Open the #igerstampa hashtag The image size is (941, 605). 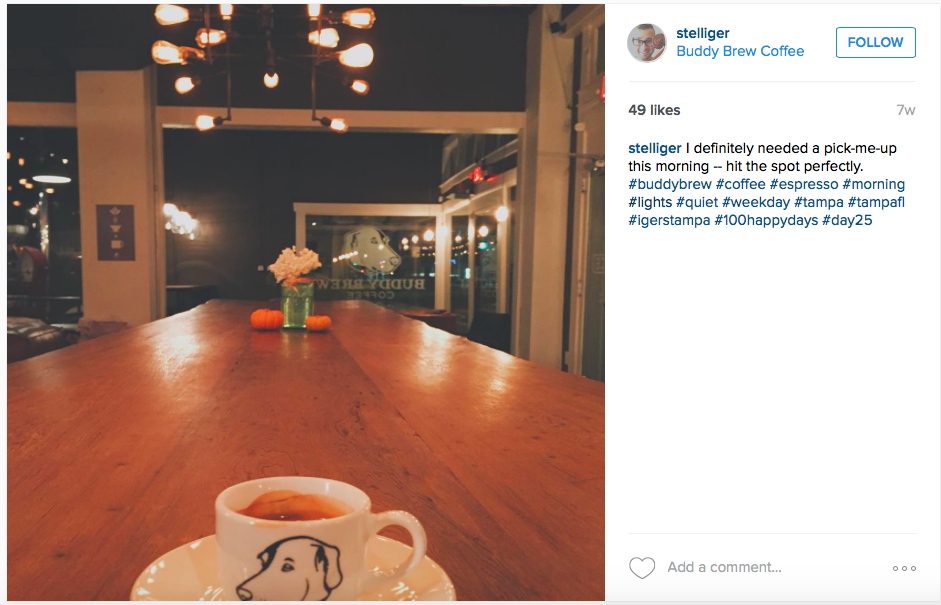click(x=669, y=220)
